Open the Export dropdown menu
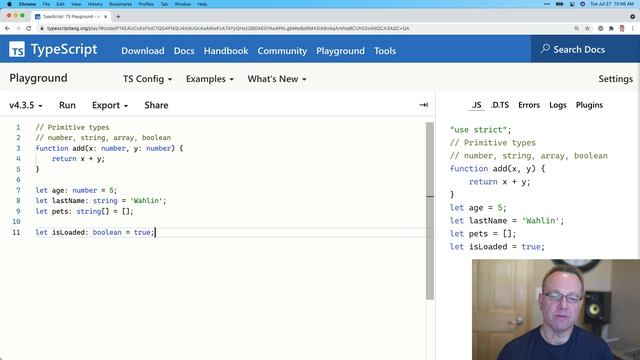The width and height of the screenshot is (640, 360). pos(110,105)
